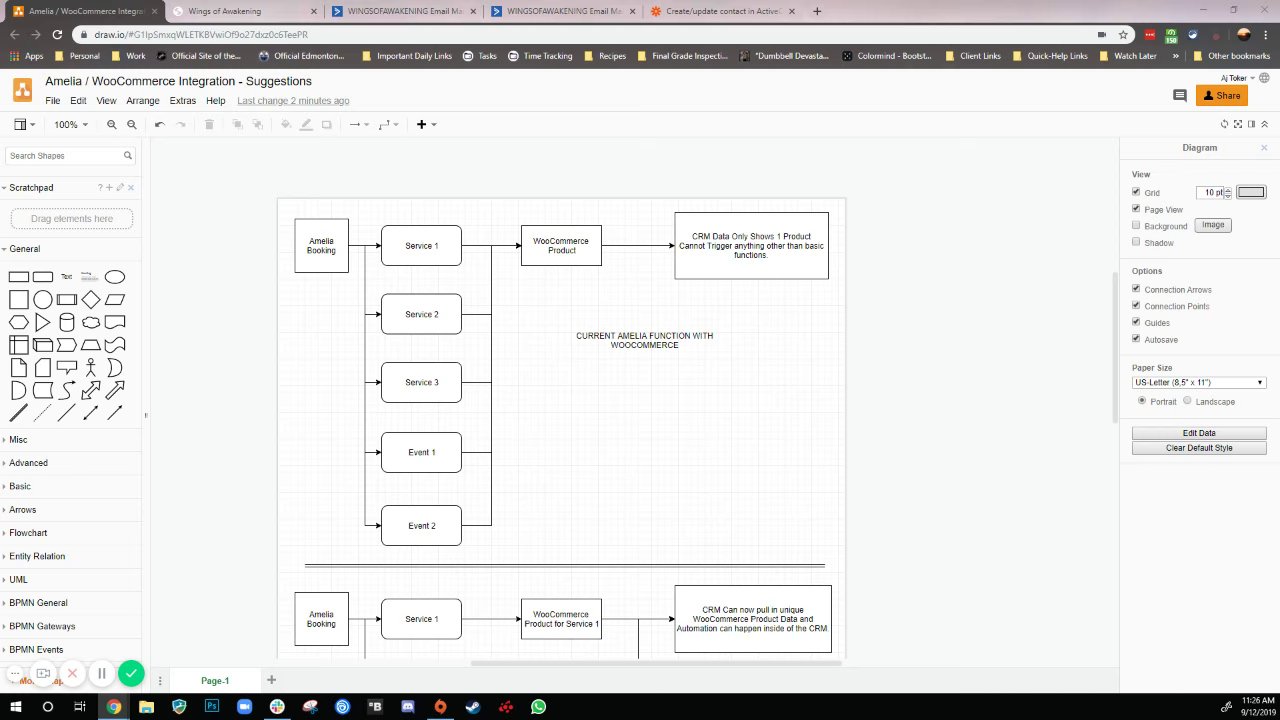Toggle the Connection Arrows checkbox
Image resolution: width=1280 pixels, height=720 pixels.
1136,289
